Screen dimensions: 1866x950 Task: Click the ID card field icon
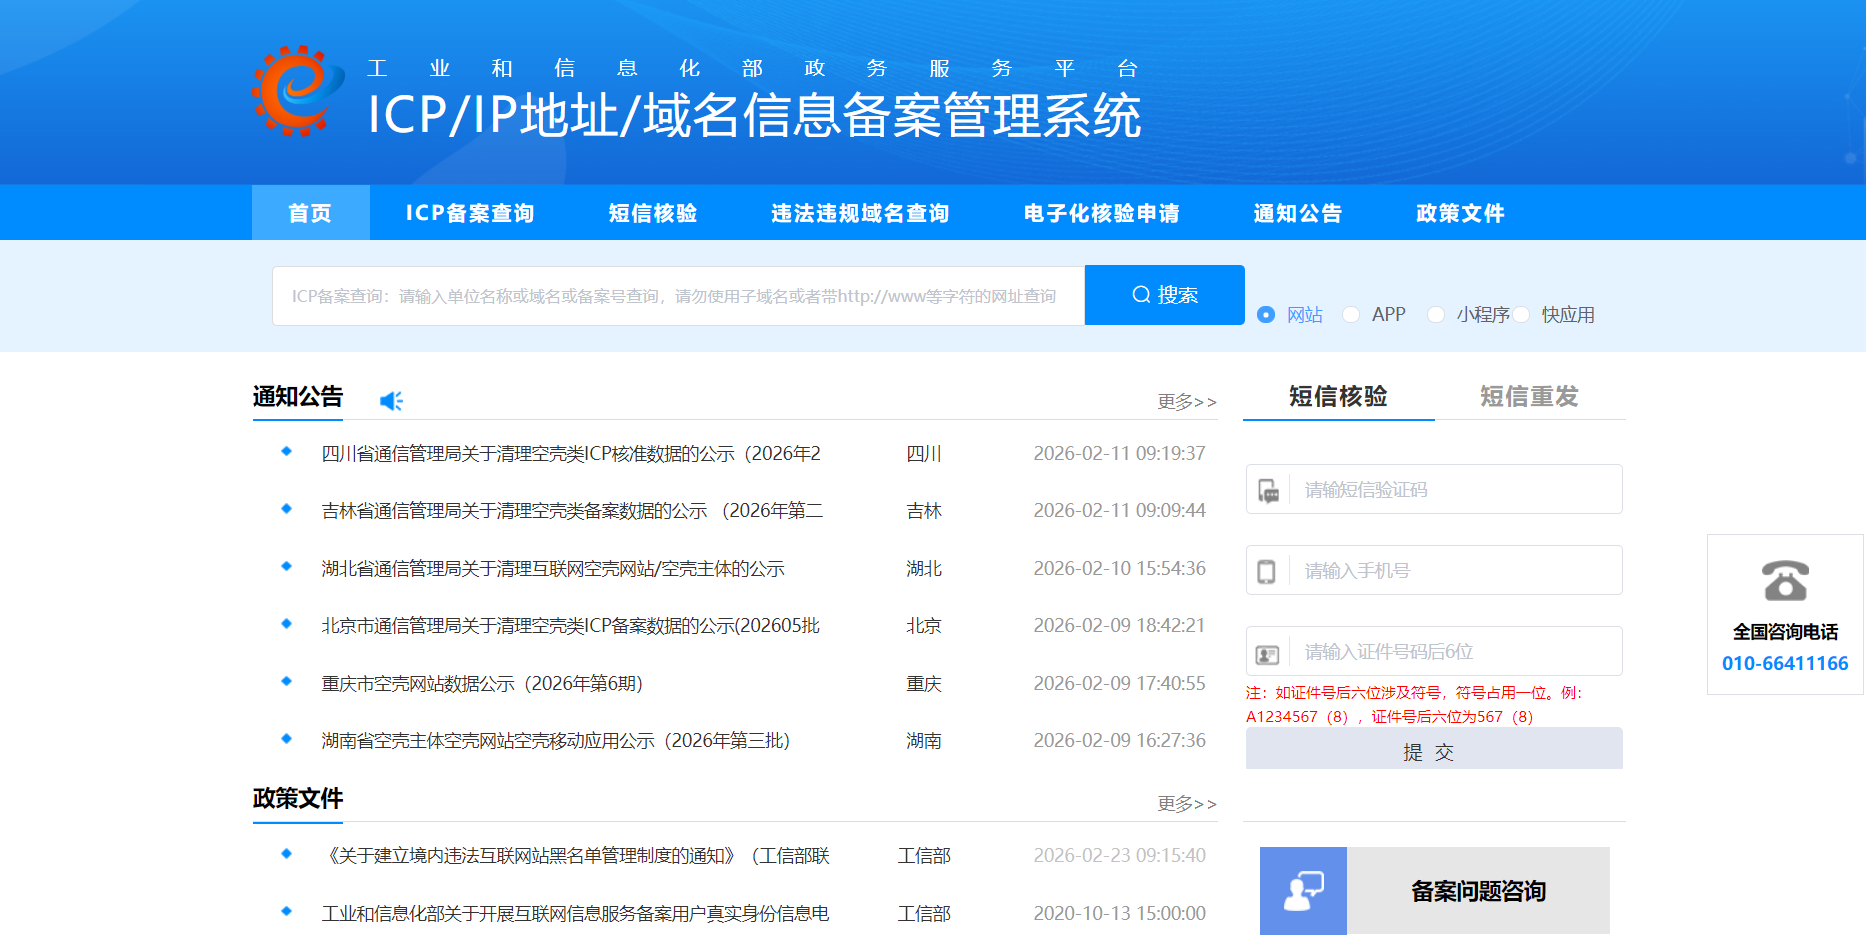[x=1267, y=654]
